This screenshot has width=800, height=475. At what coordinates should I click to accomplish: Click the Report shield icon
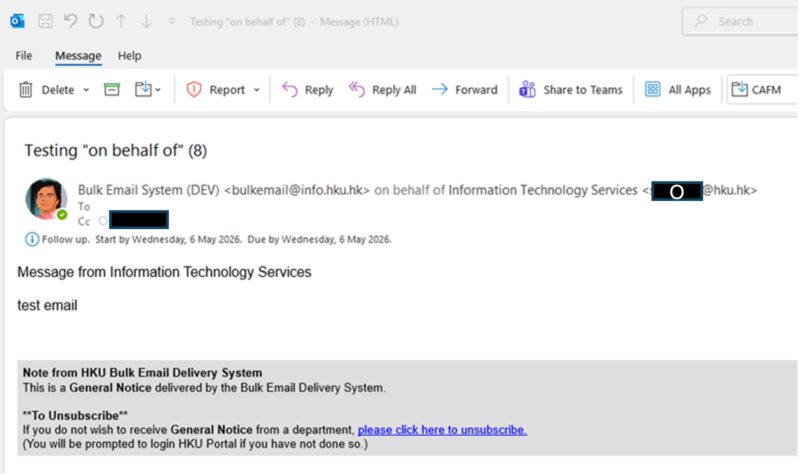(x=194, y=90)
